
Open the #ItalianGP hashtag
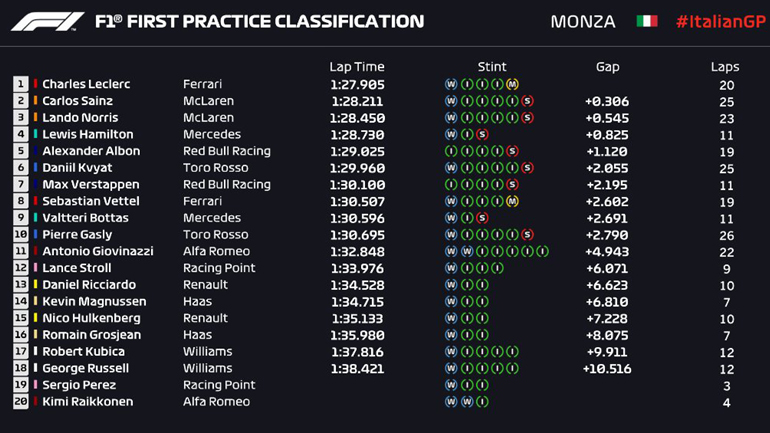715,21
